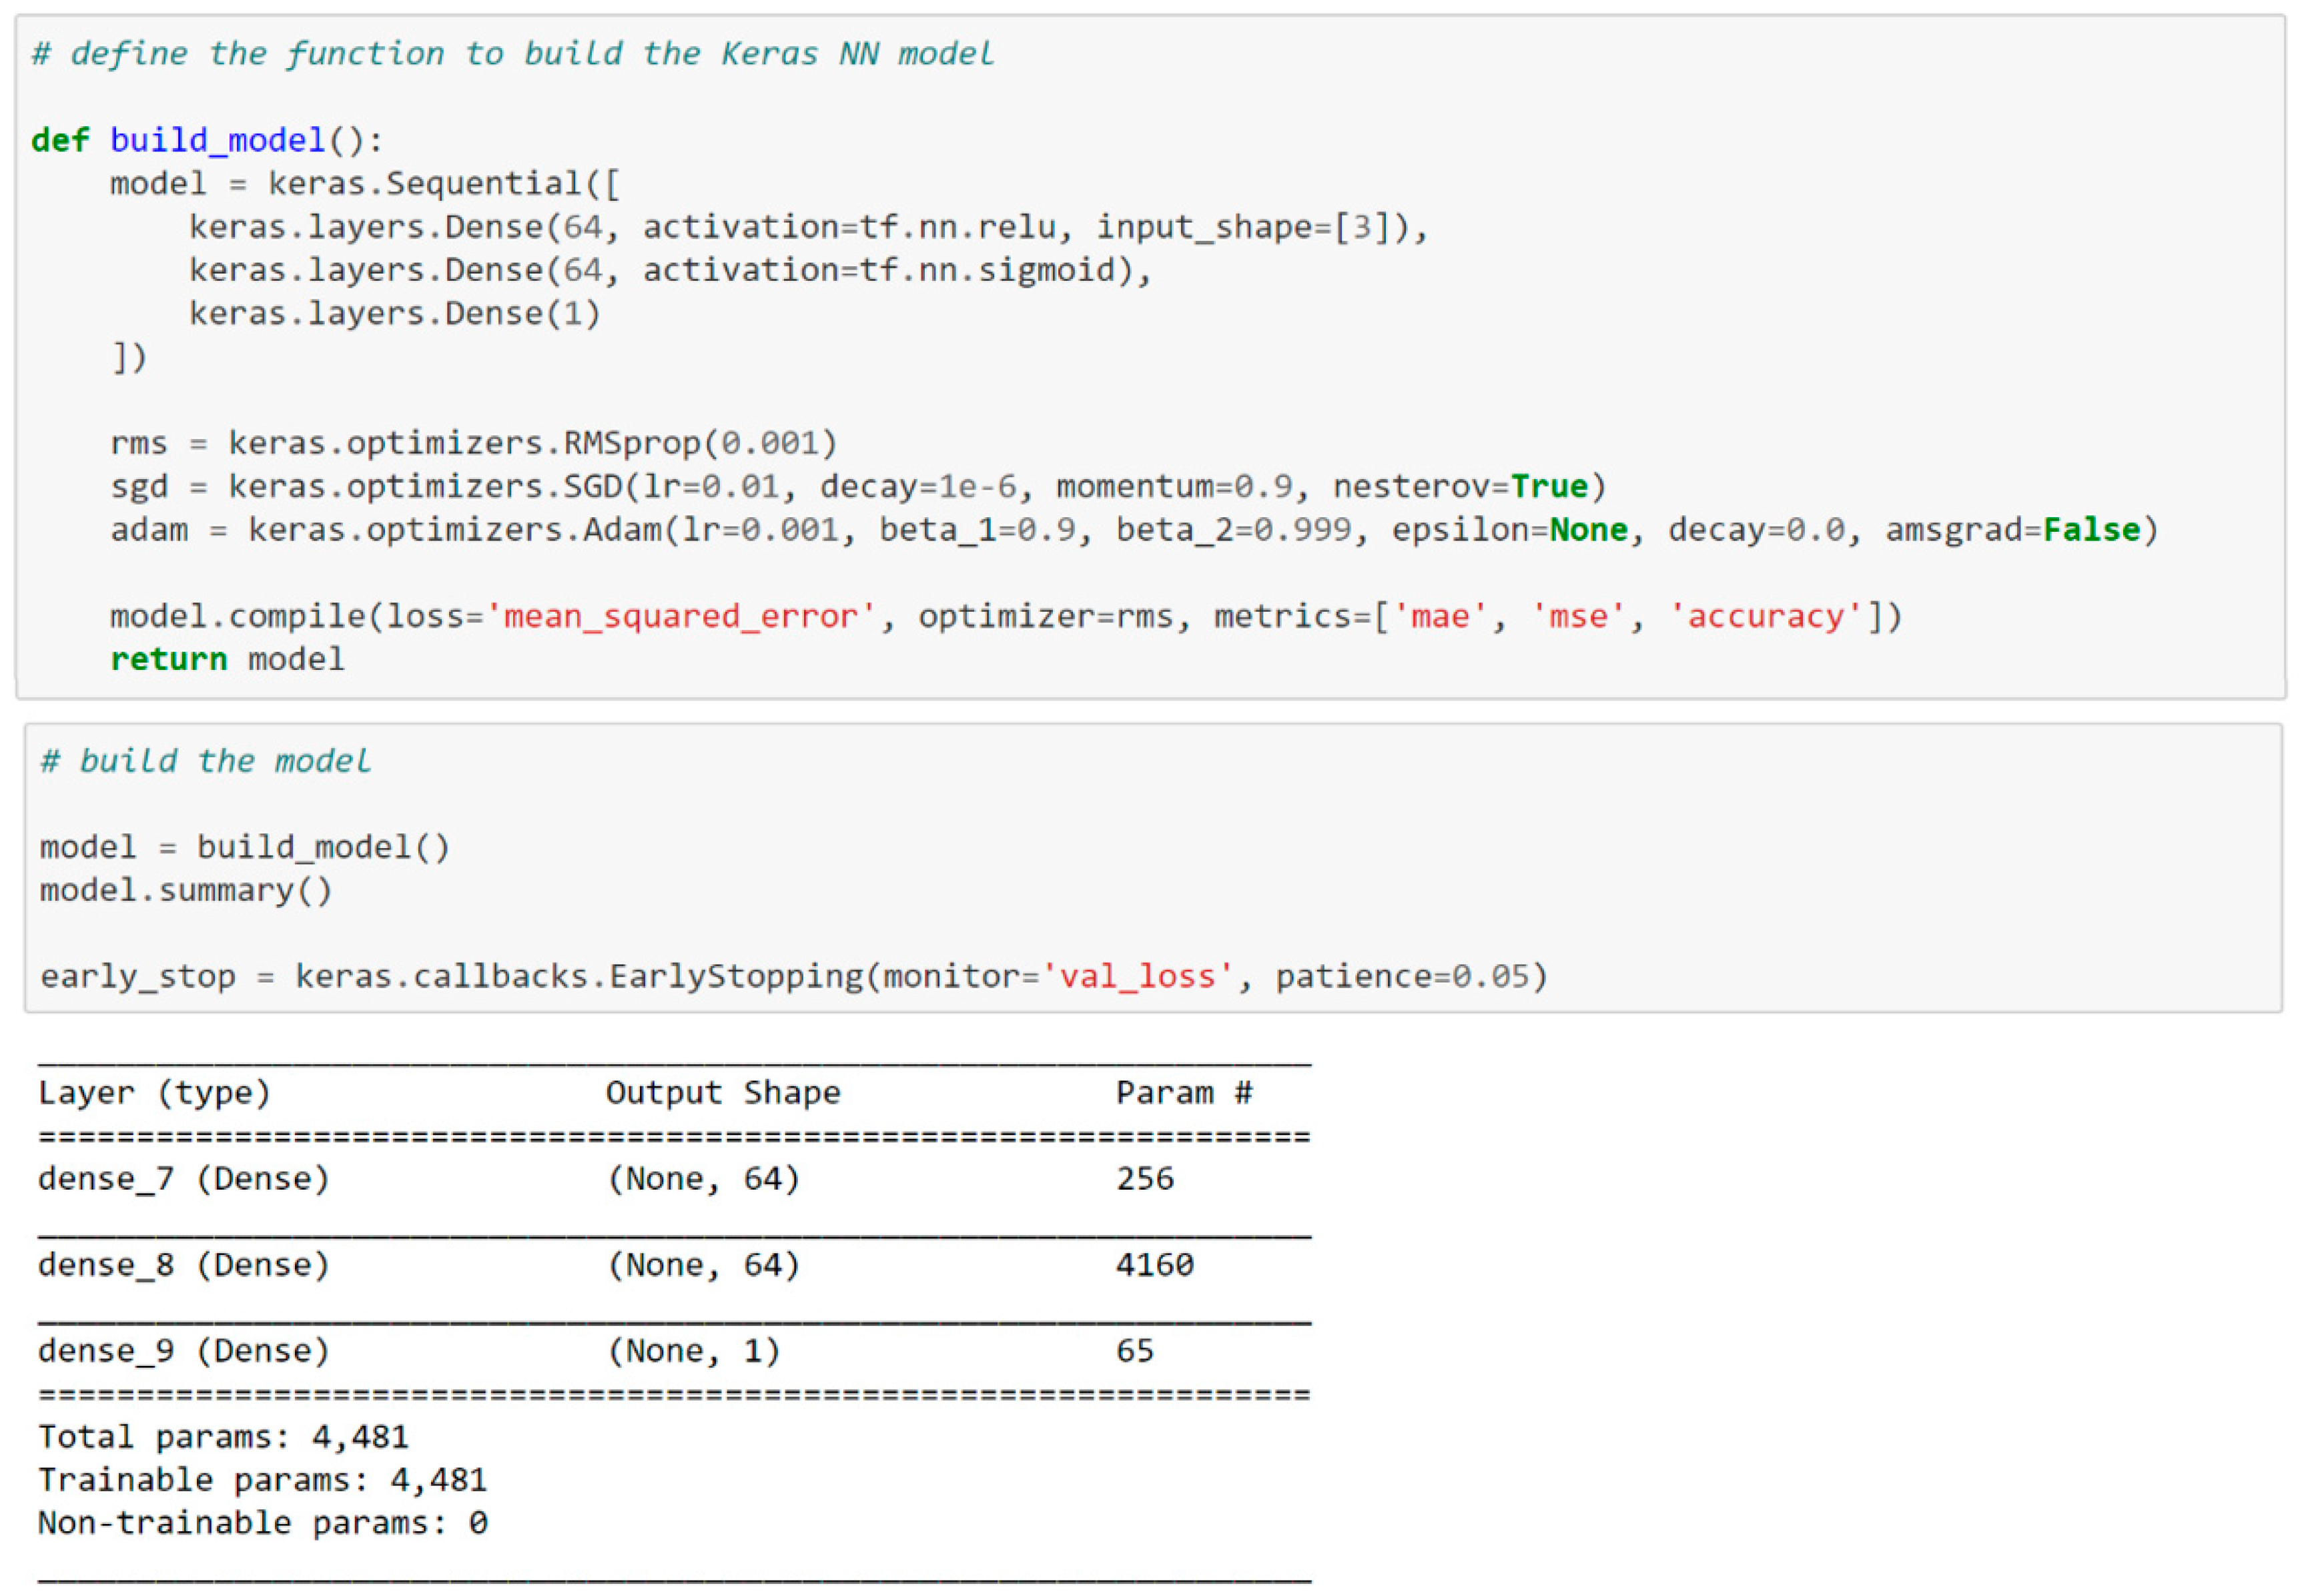Click the build_model function name in definition
The height and width of the screenshot is (1596, 2300).
(217, 140)
